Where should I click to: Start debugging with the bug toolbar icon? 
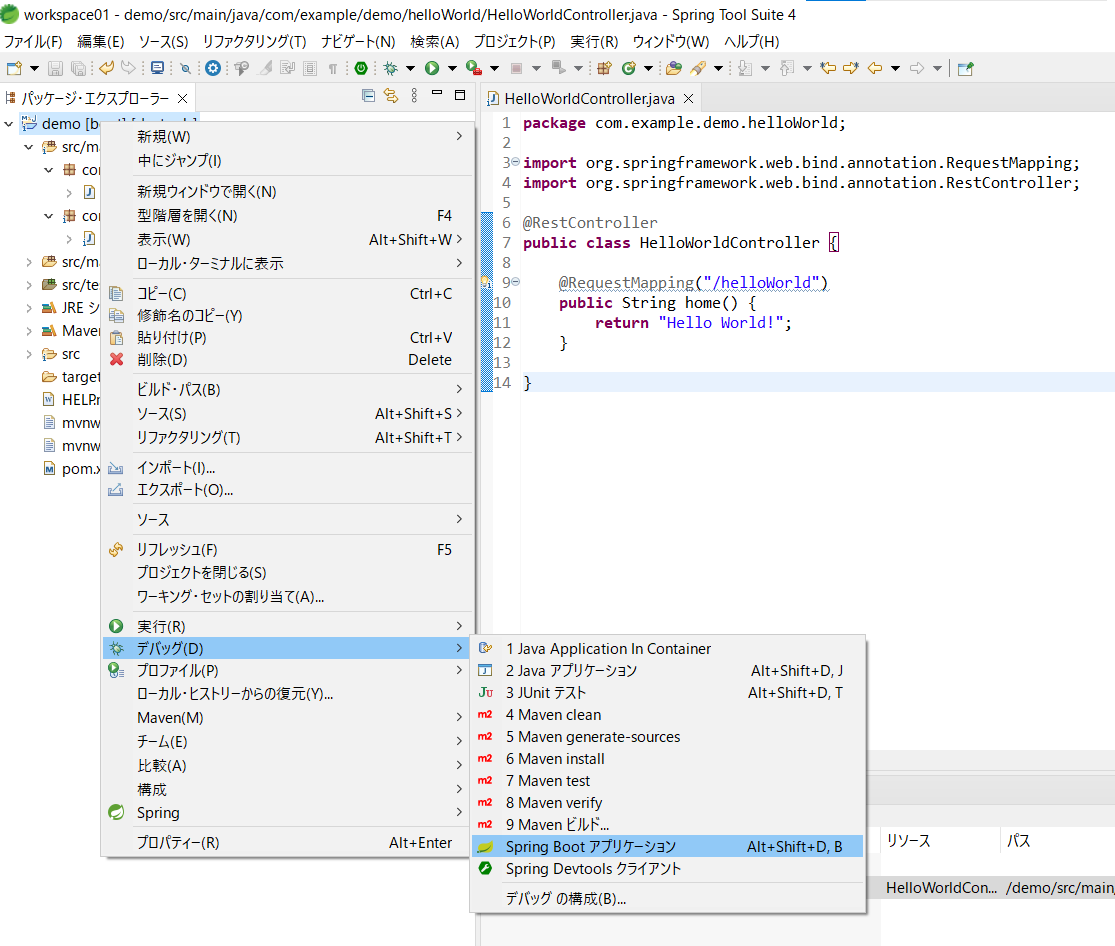click(389, 68)
